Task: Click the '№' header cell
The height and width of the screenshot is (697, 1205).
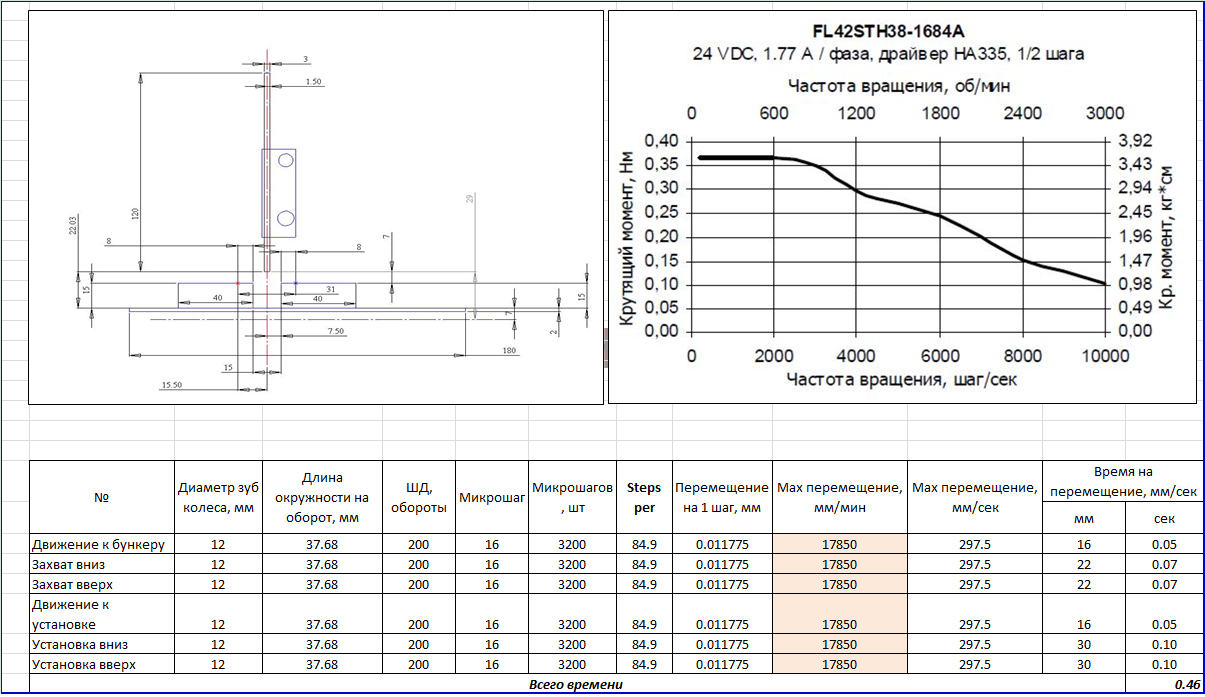Action: tap(101, 497)
